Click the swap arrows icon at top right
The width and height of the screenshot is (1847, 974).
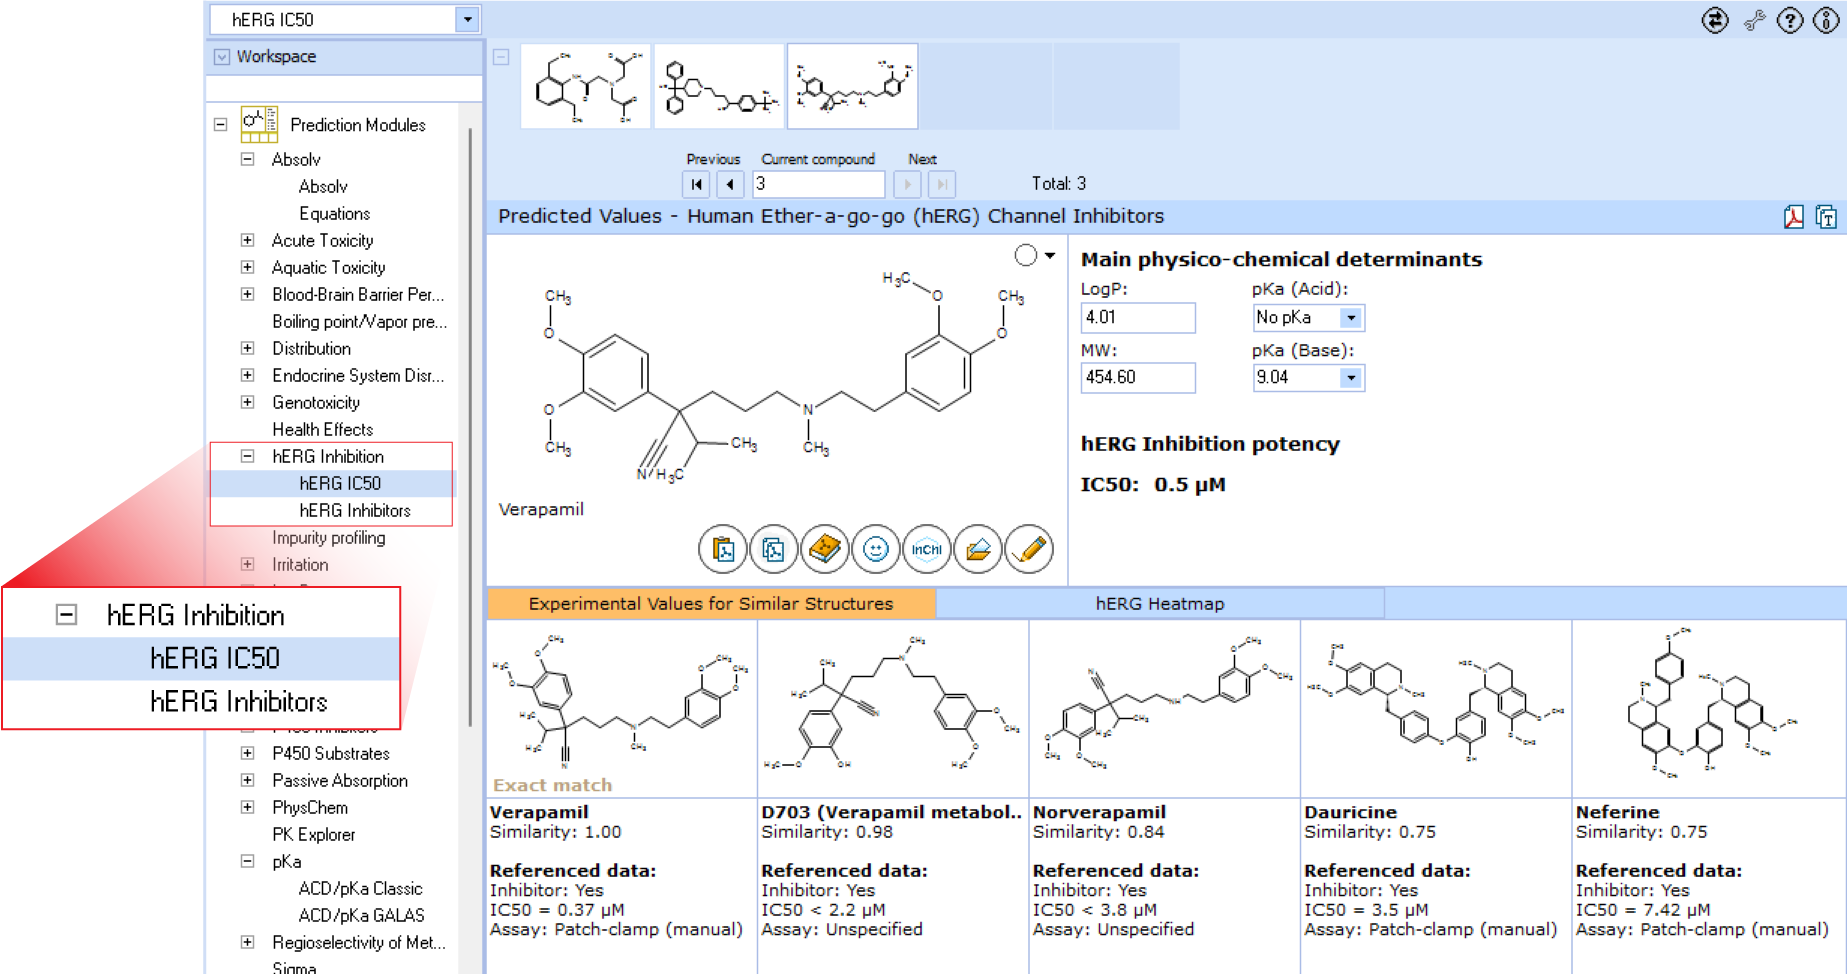point(1715,20)
